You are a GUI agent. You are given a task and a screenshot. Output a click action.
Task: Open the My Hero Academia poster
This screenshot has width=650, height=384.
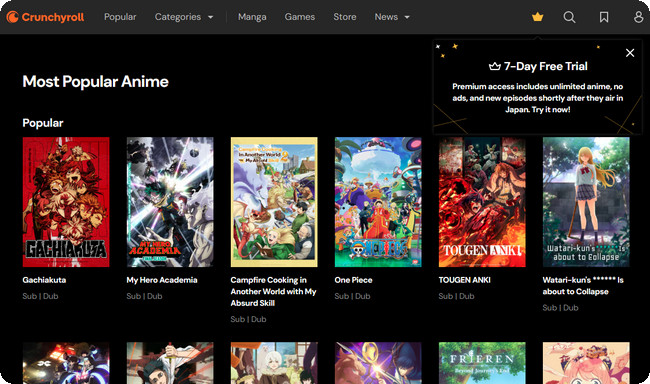click(x=170, y=202)
